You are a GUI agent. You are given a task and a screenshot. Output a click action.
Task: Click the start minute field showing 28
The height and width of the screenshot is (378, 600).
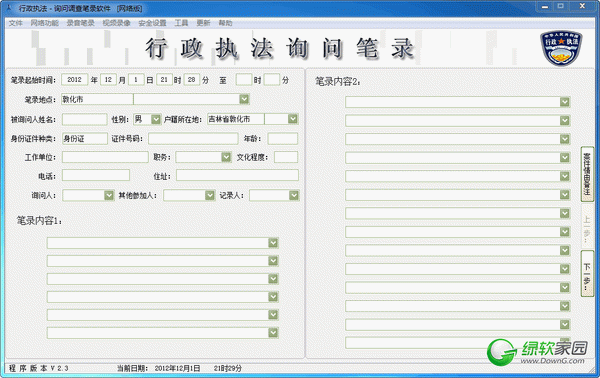click(x=192, y=80)
